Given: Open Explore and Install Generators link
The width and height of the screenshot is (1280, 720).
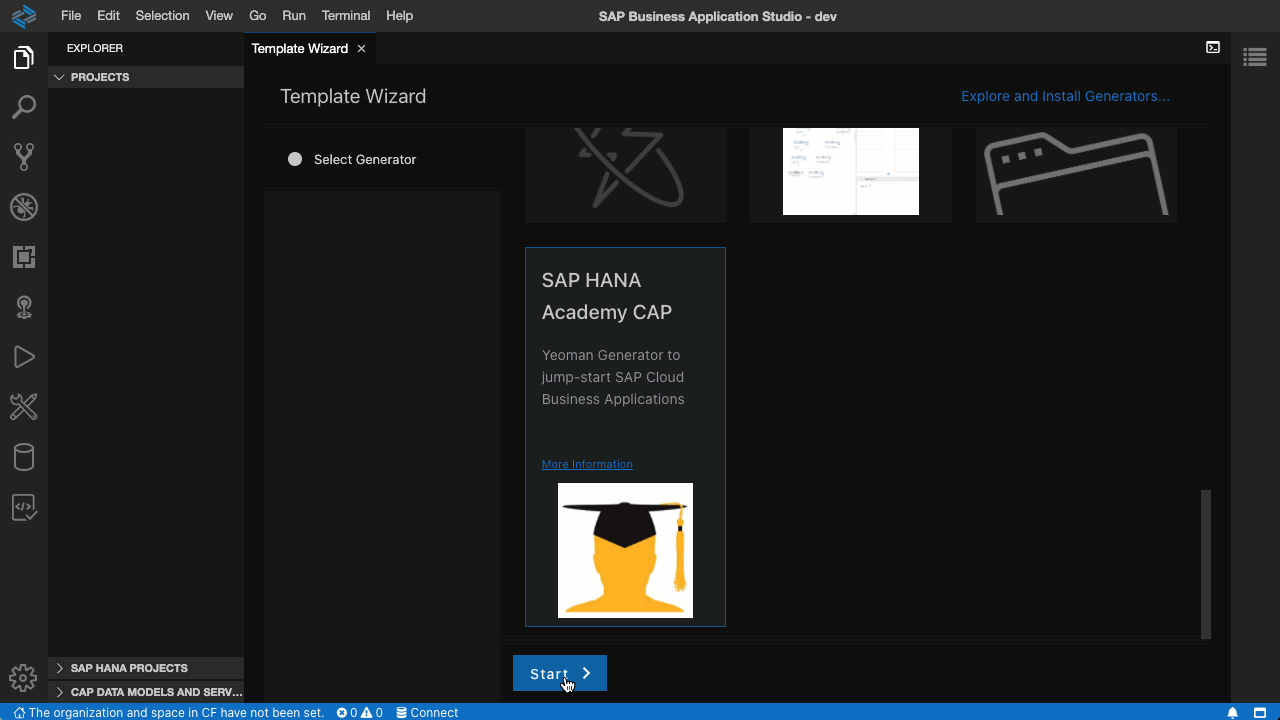Looking at the screenshot, I should point(1065,96).
